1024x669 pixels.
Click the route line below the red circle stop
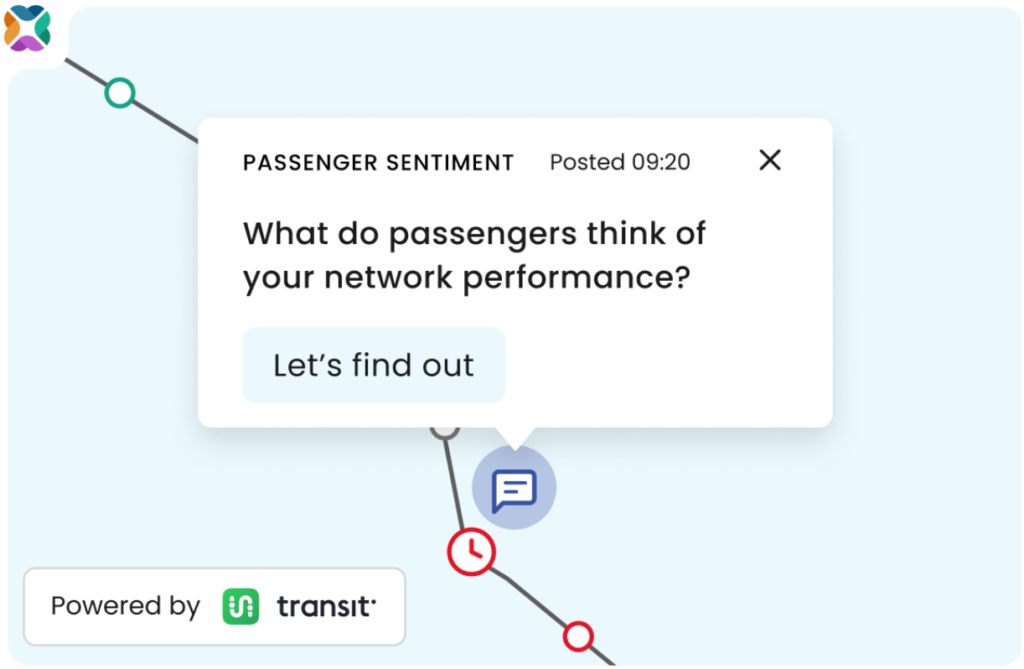602,656
